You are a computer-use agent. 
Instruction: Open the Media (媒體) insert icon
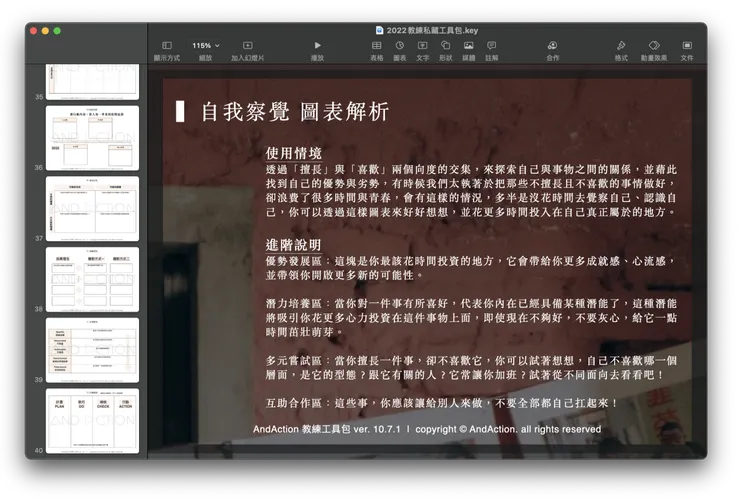[x=469, y=46]
